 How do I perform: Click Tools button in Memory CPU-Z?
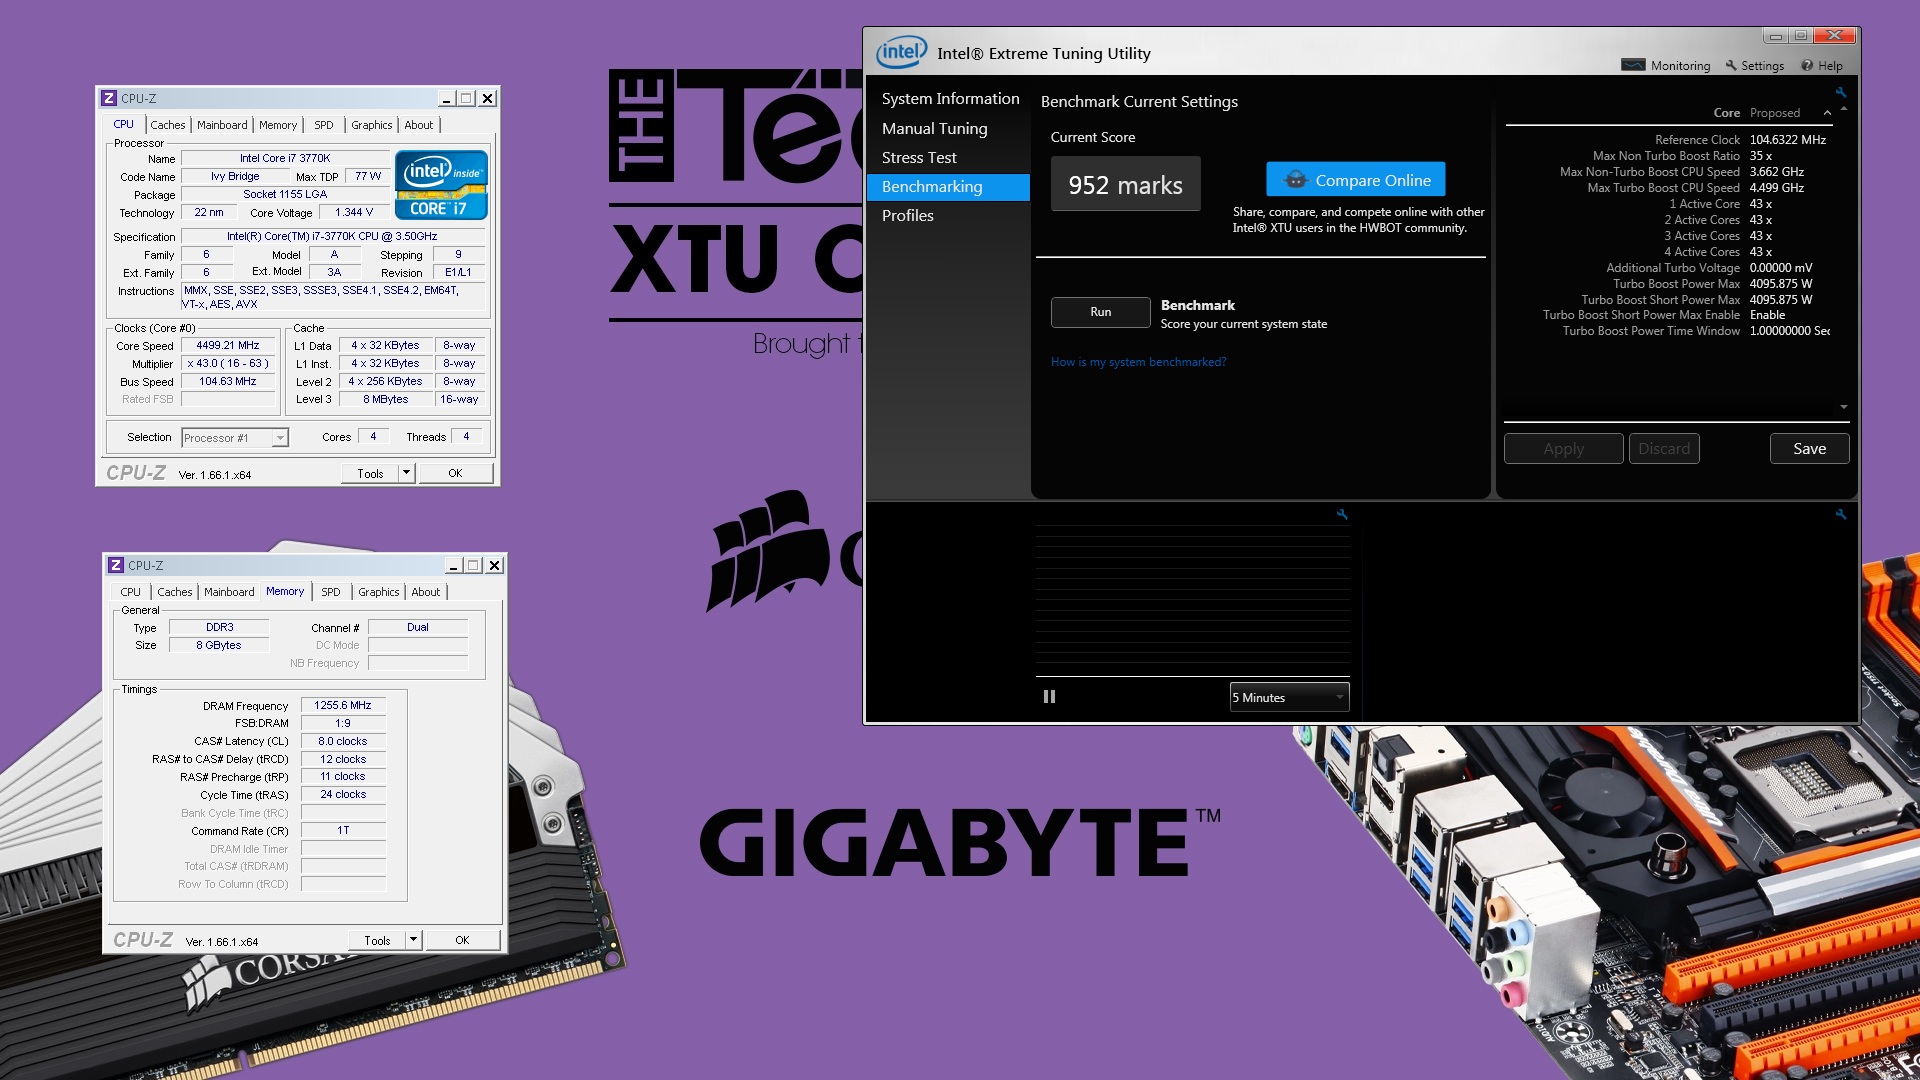tap(377, 940)
